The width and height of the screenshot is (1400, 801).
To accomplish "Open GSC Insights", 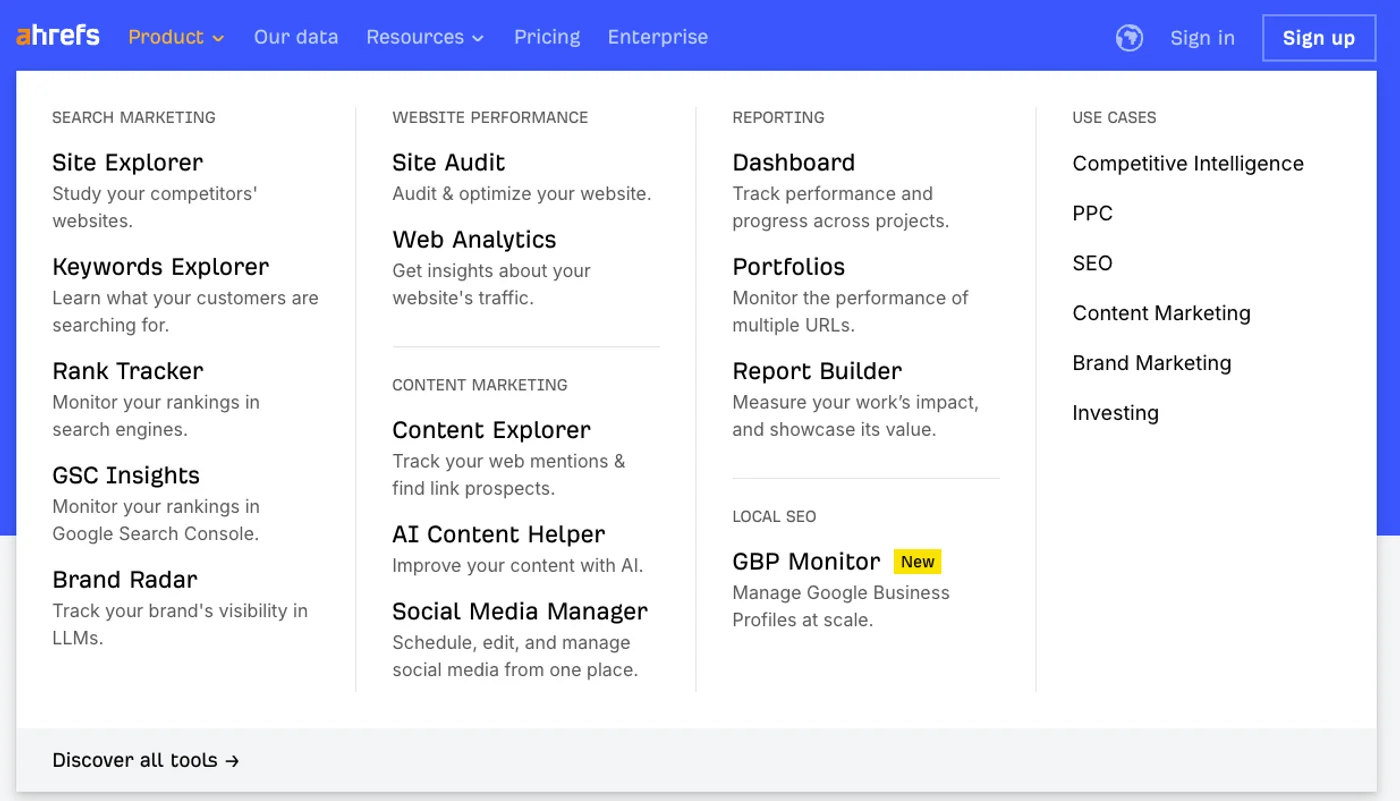I will [x=126, y=475].
